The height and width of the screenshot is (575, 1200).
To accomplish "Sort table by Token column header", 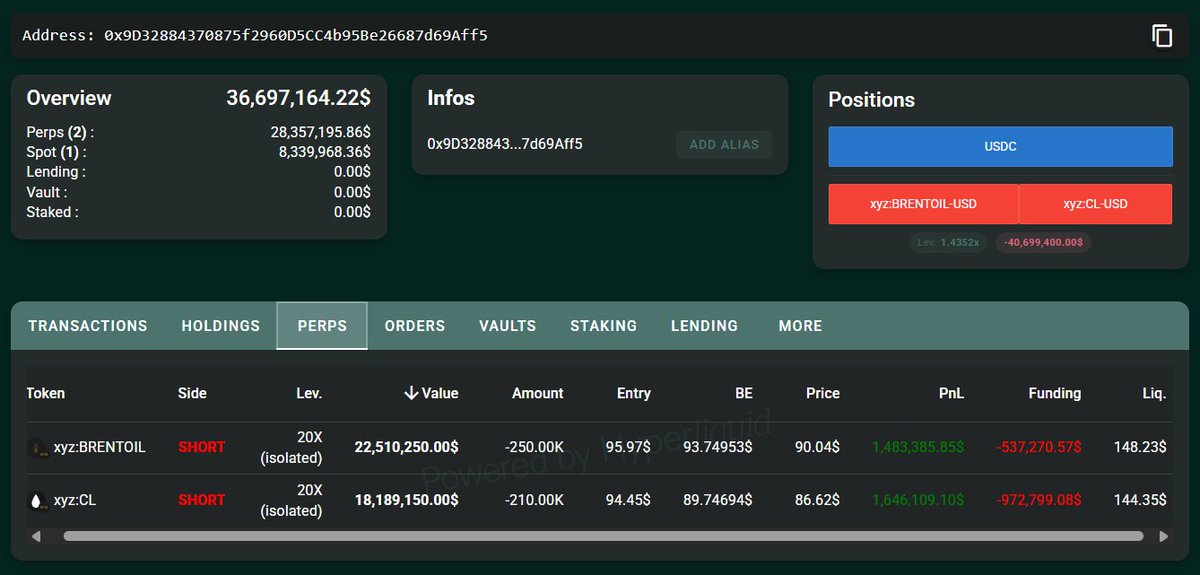I will [46, 393].
